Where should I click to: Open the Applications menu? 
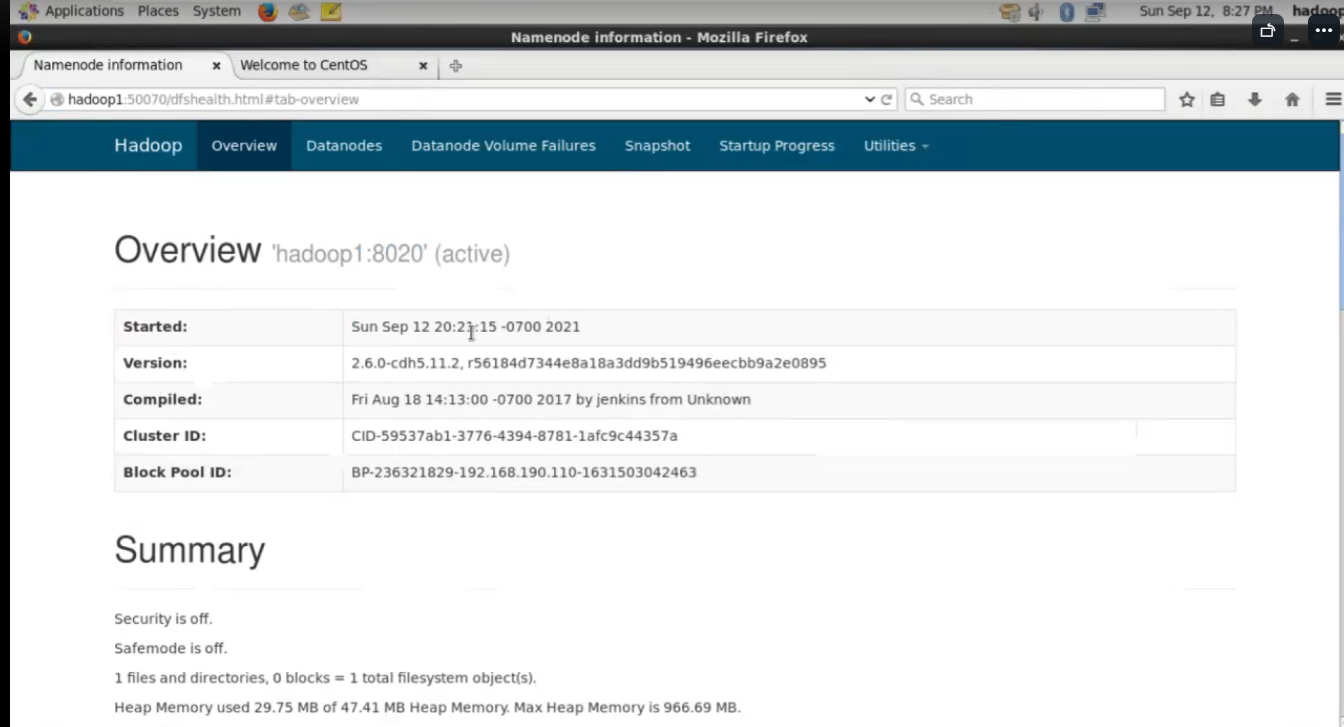(84, 11)
